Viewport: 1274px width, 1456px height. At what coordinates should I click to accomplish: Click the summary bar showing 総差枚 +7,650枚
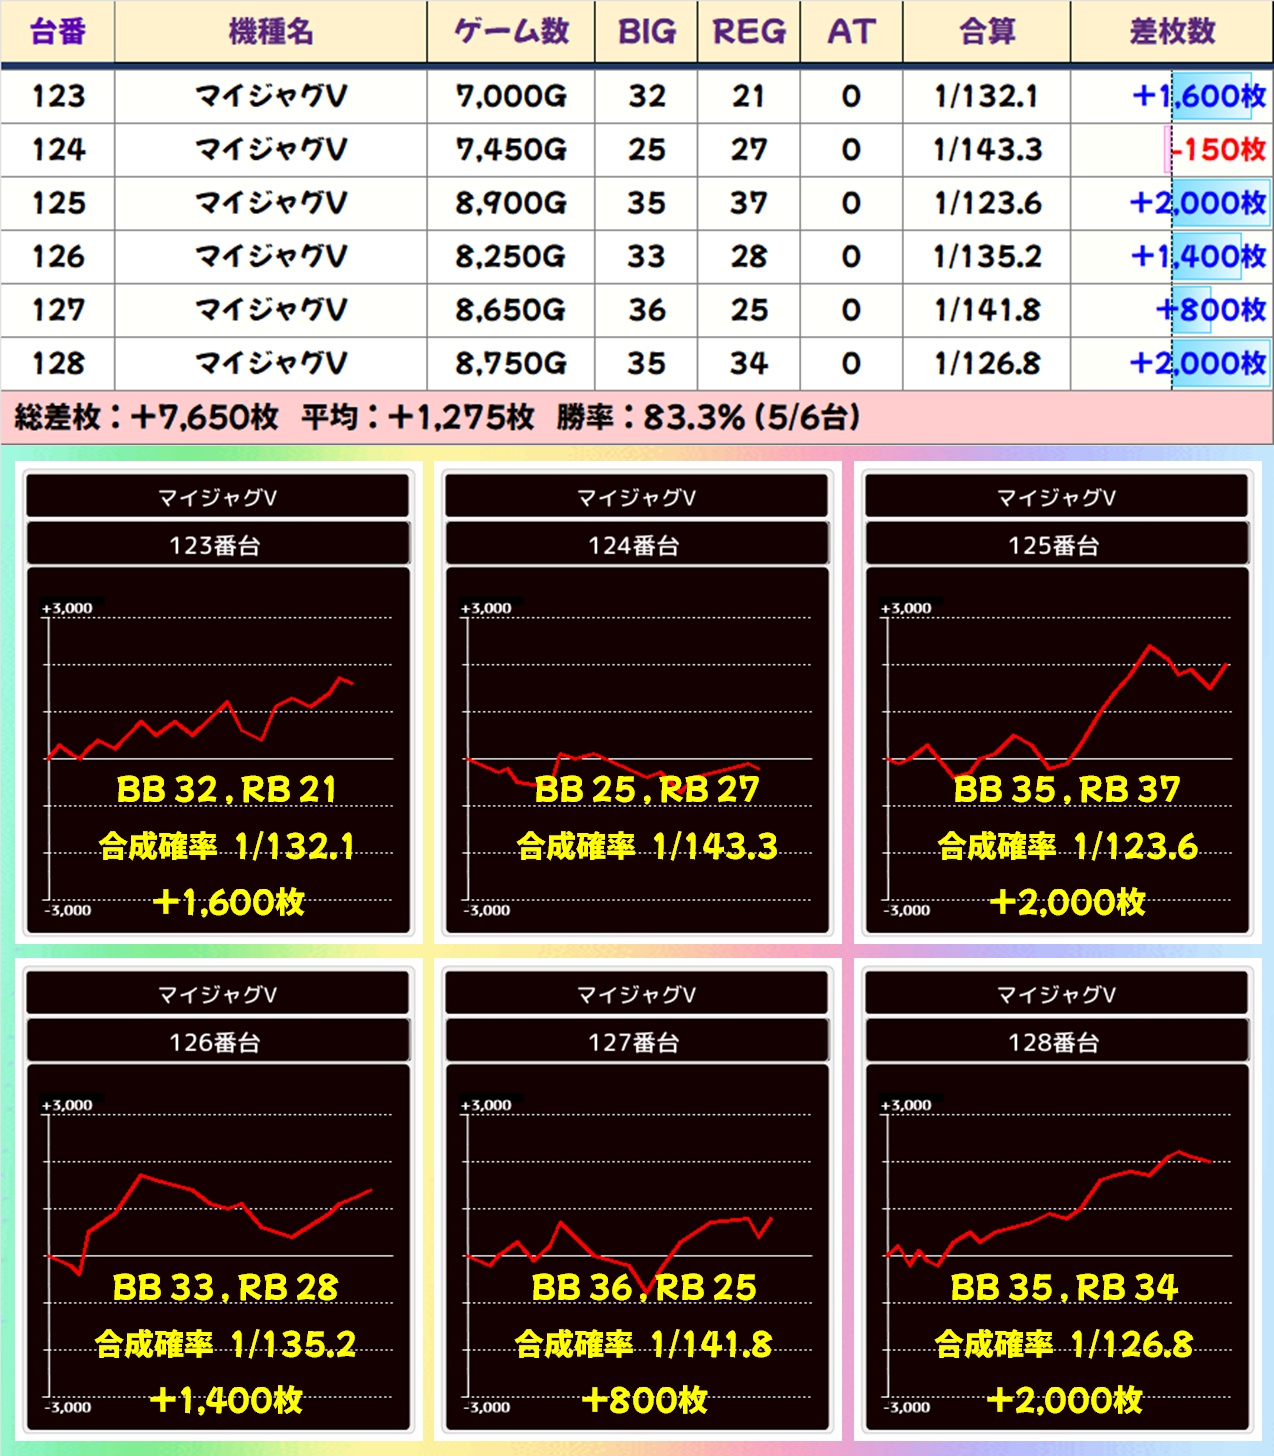pyautogui.click(x=437, y=417)
